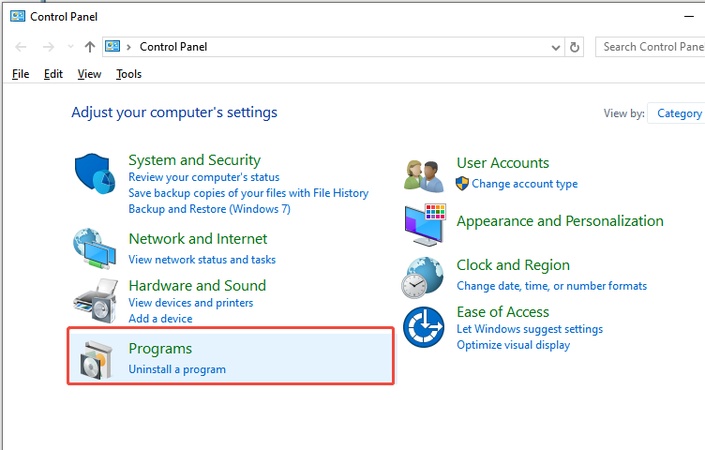Click Control Panel text in address bar
The width and height of the screenshot is (705, 450).
(173, 47)
